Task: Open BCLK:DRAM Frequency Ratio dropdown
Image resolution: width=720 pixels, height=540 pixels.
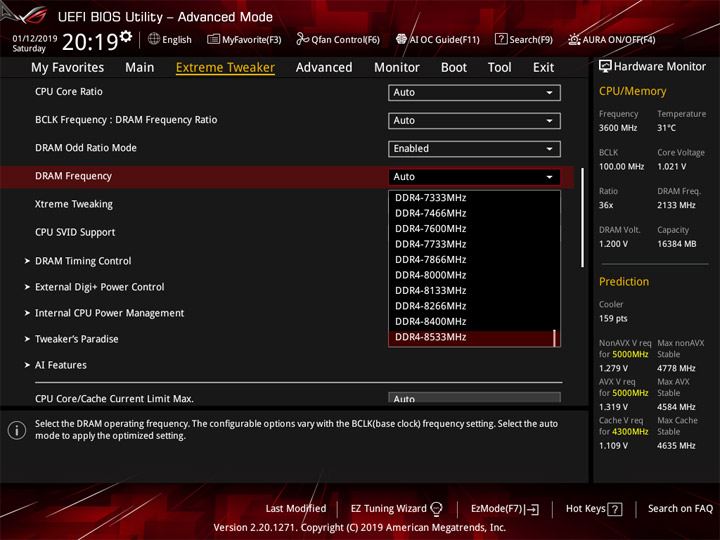Action: (x=474, y=120)
